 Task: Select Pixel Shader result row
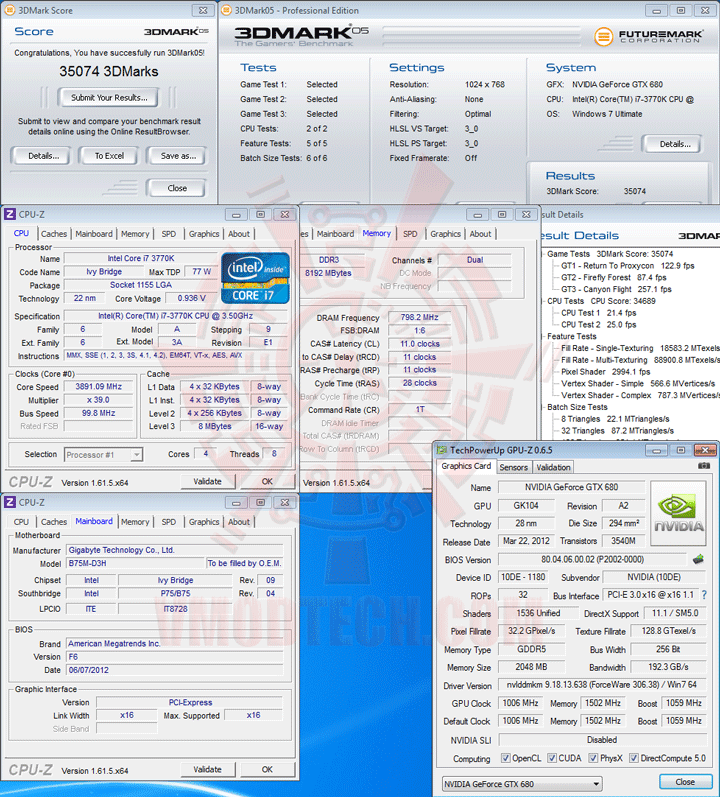click(x=606, y=372)
